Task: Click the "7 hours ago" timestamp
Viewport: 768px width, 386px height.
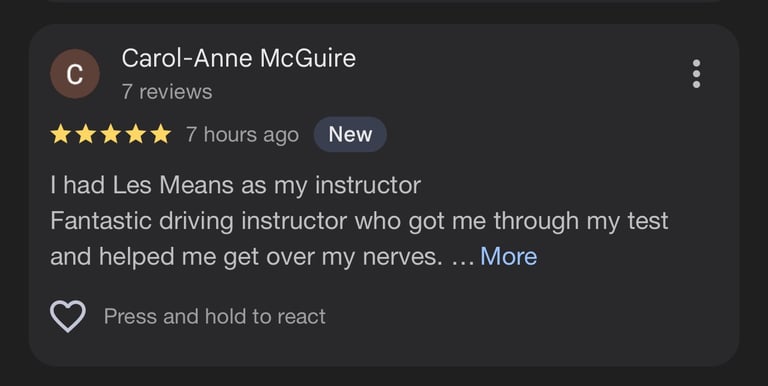Action: [x=242, y=135]
